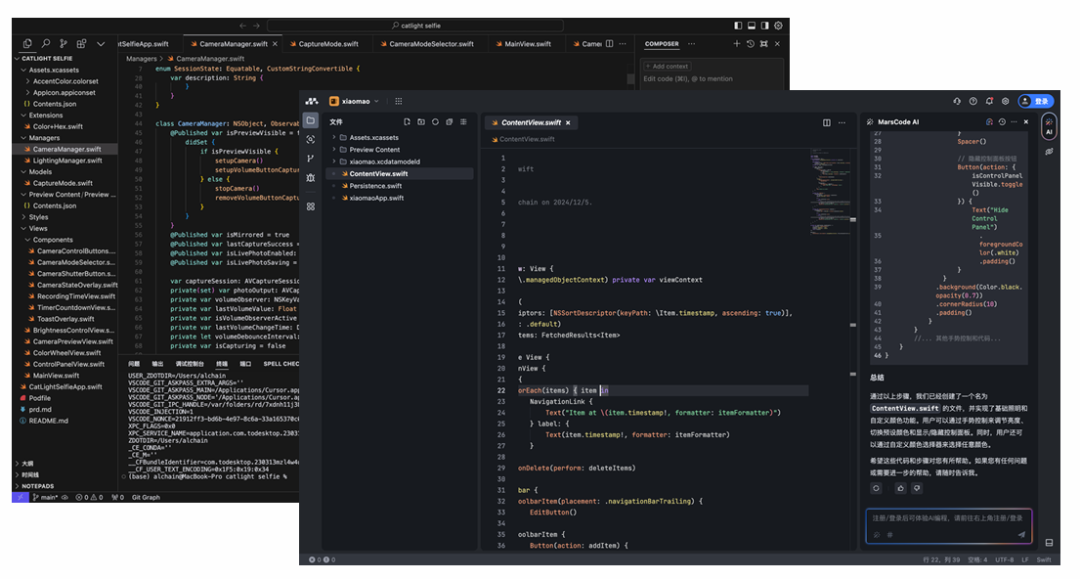Open MarsCode file explorer folder icon
1080x579 pixels.
click(311, 121)
